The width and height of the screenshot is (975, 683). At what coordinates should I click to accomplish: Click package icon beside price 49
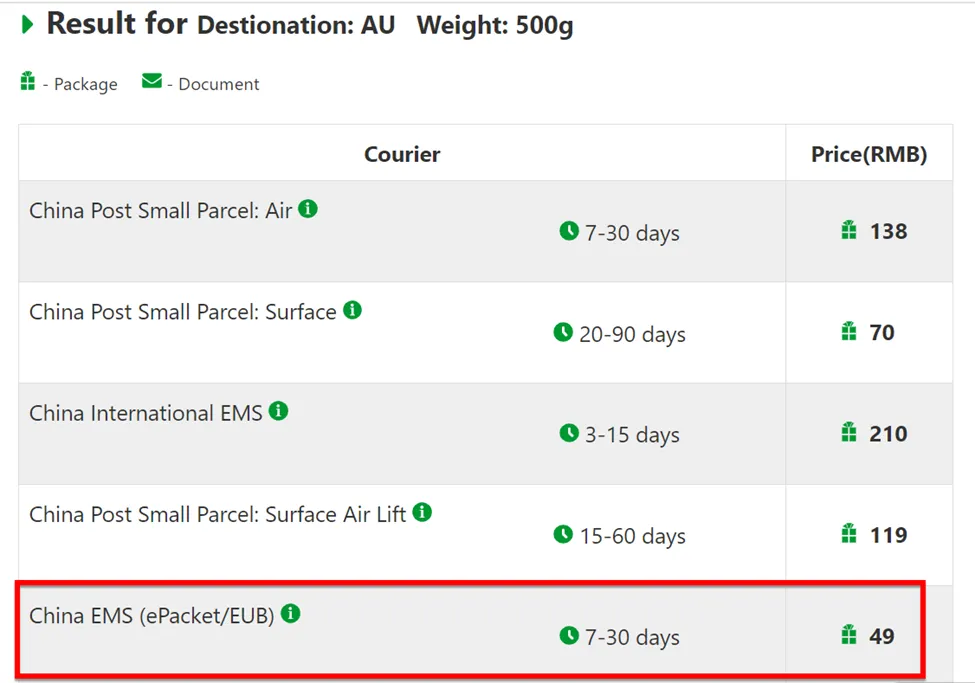(849, 634)
